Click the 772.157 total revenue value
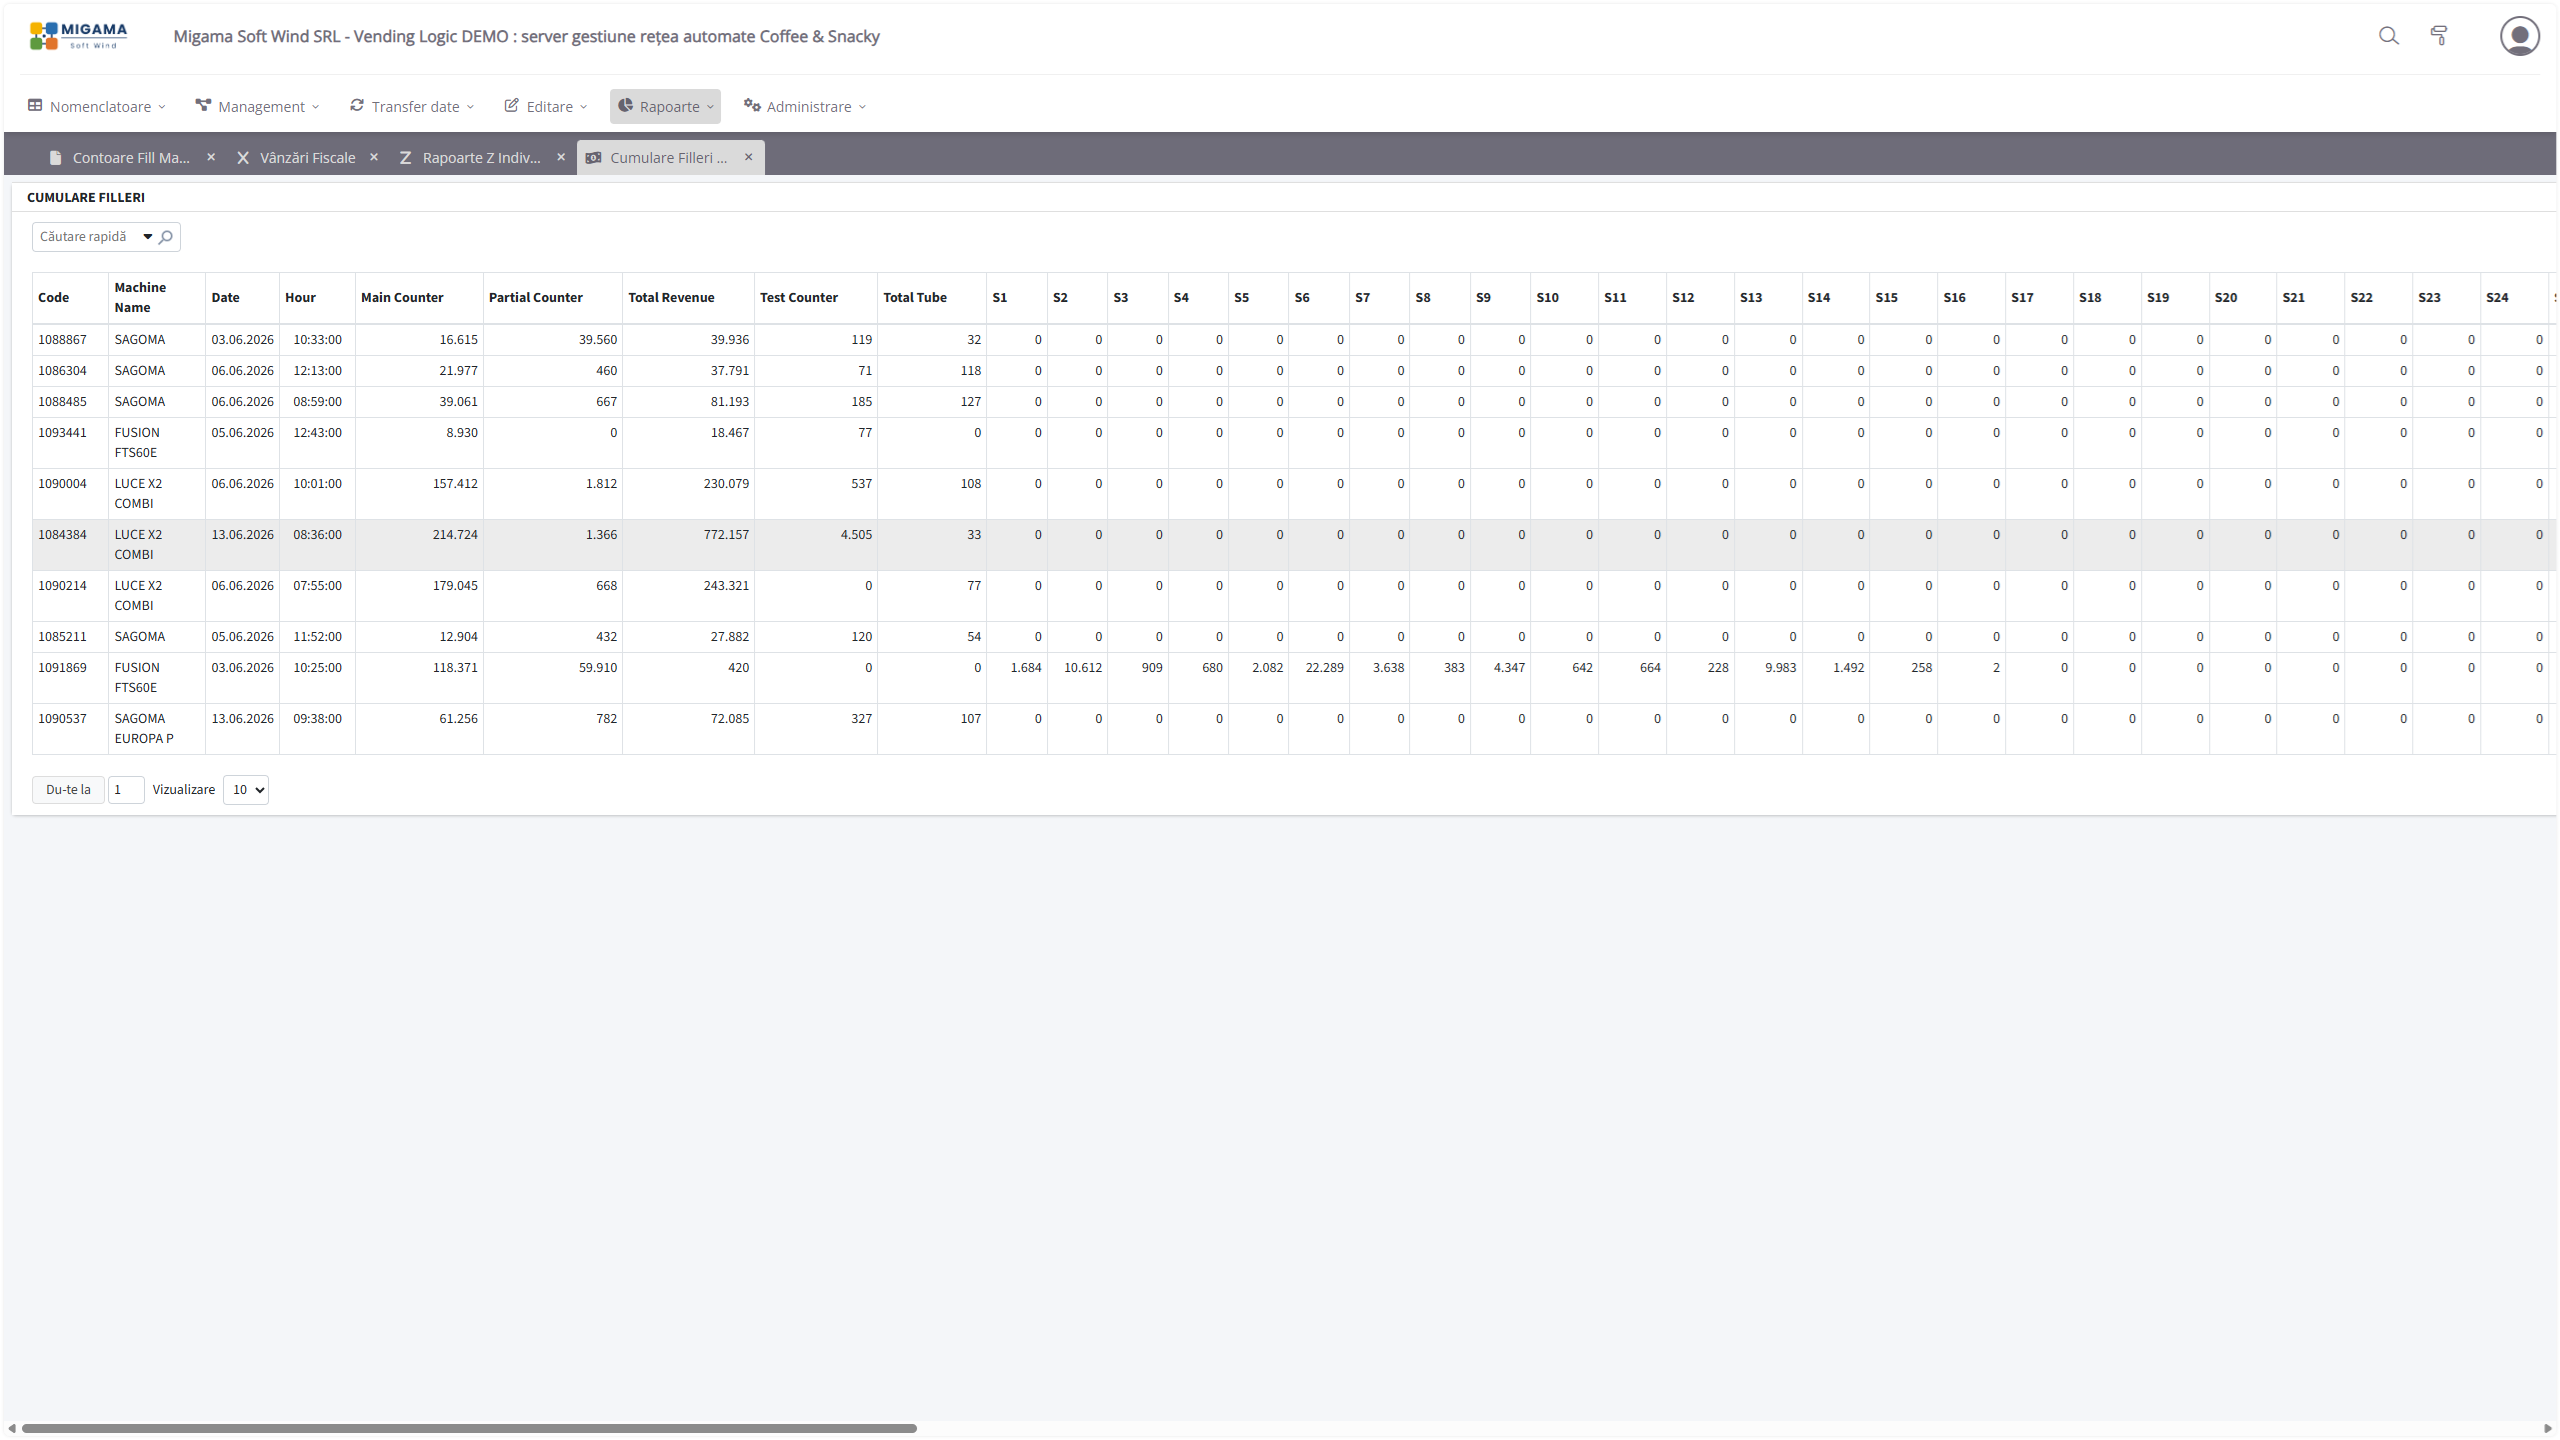This screenshot has width=2560, height=1440. 726,535
